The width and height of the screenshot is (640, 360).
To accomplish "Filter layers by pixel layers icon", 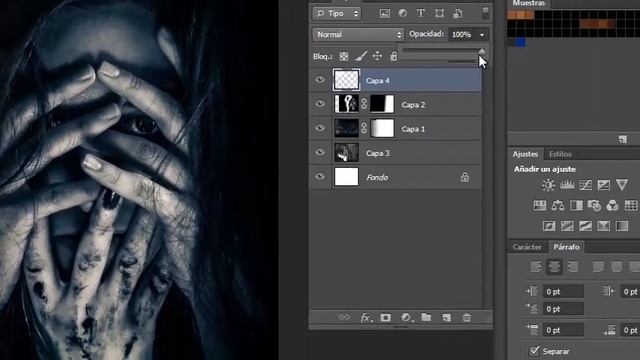I will pos(384,13).
